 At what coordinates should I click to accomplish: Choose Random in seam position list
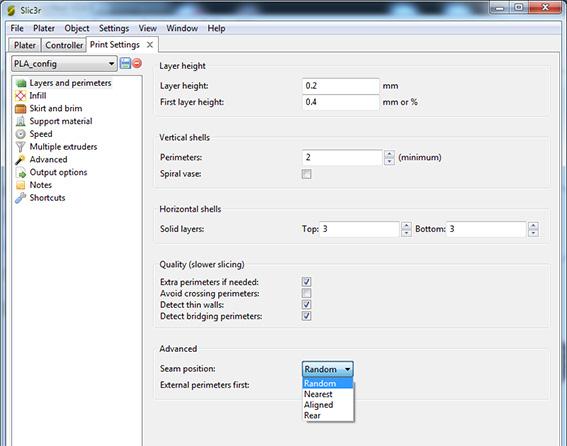coord(327,383)
